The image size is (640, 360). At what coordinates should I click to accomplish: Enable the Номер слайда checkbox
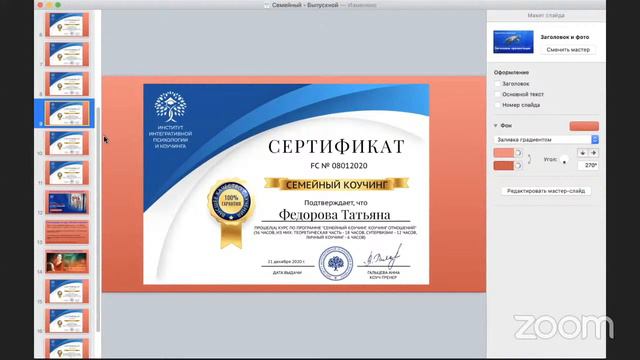click(498, 105)
